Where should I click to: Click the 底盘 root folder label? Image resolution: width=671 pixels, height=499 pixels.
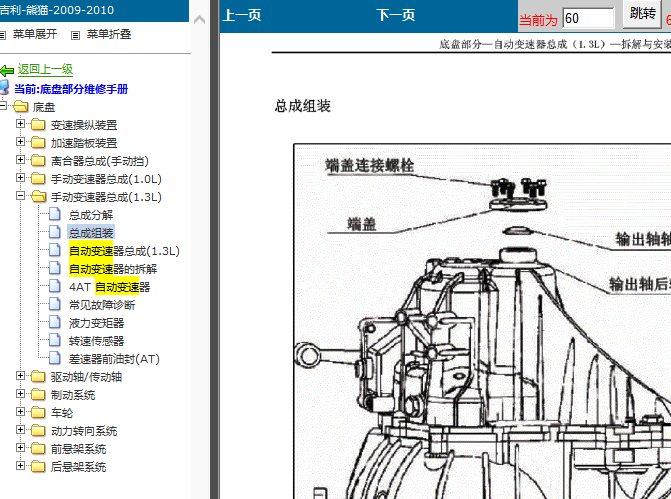pos(44,107)
